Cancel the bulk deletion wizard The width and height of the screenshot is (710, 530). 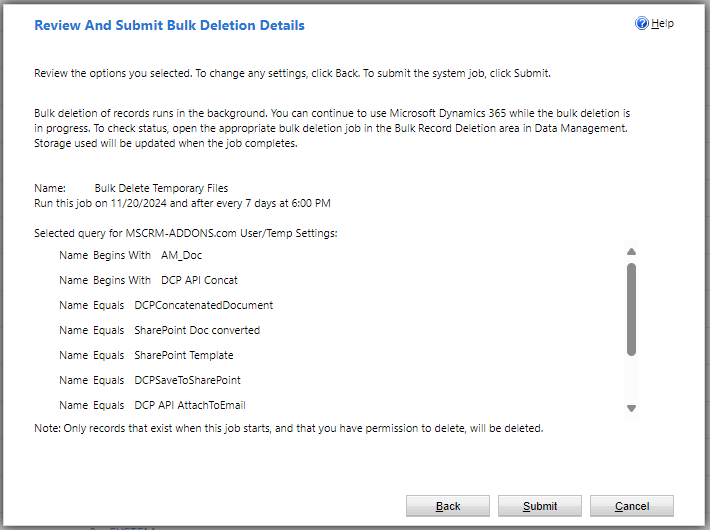(632, 506)
